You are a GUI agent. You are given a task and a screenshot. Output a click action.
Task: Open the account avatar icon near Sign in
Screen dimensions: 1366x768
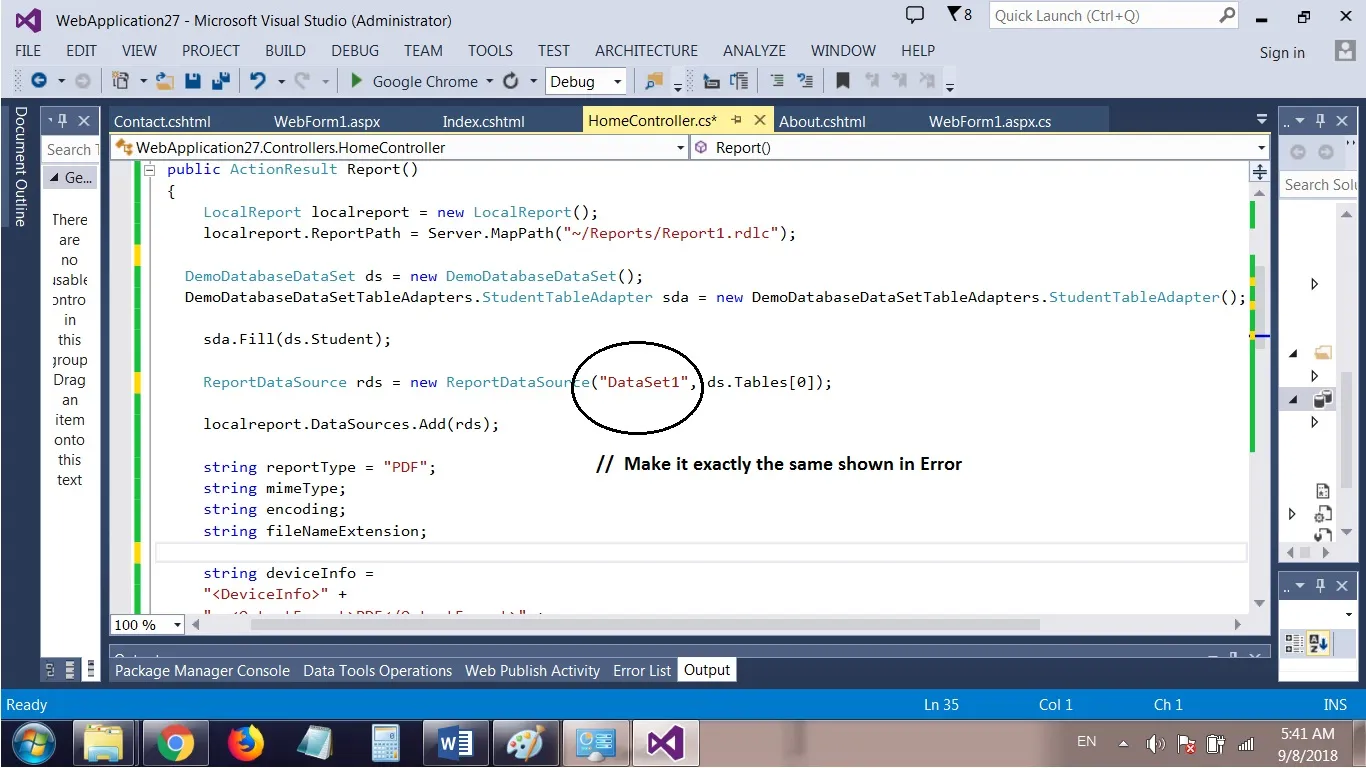(x=1345, y=51)
